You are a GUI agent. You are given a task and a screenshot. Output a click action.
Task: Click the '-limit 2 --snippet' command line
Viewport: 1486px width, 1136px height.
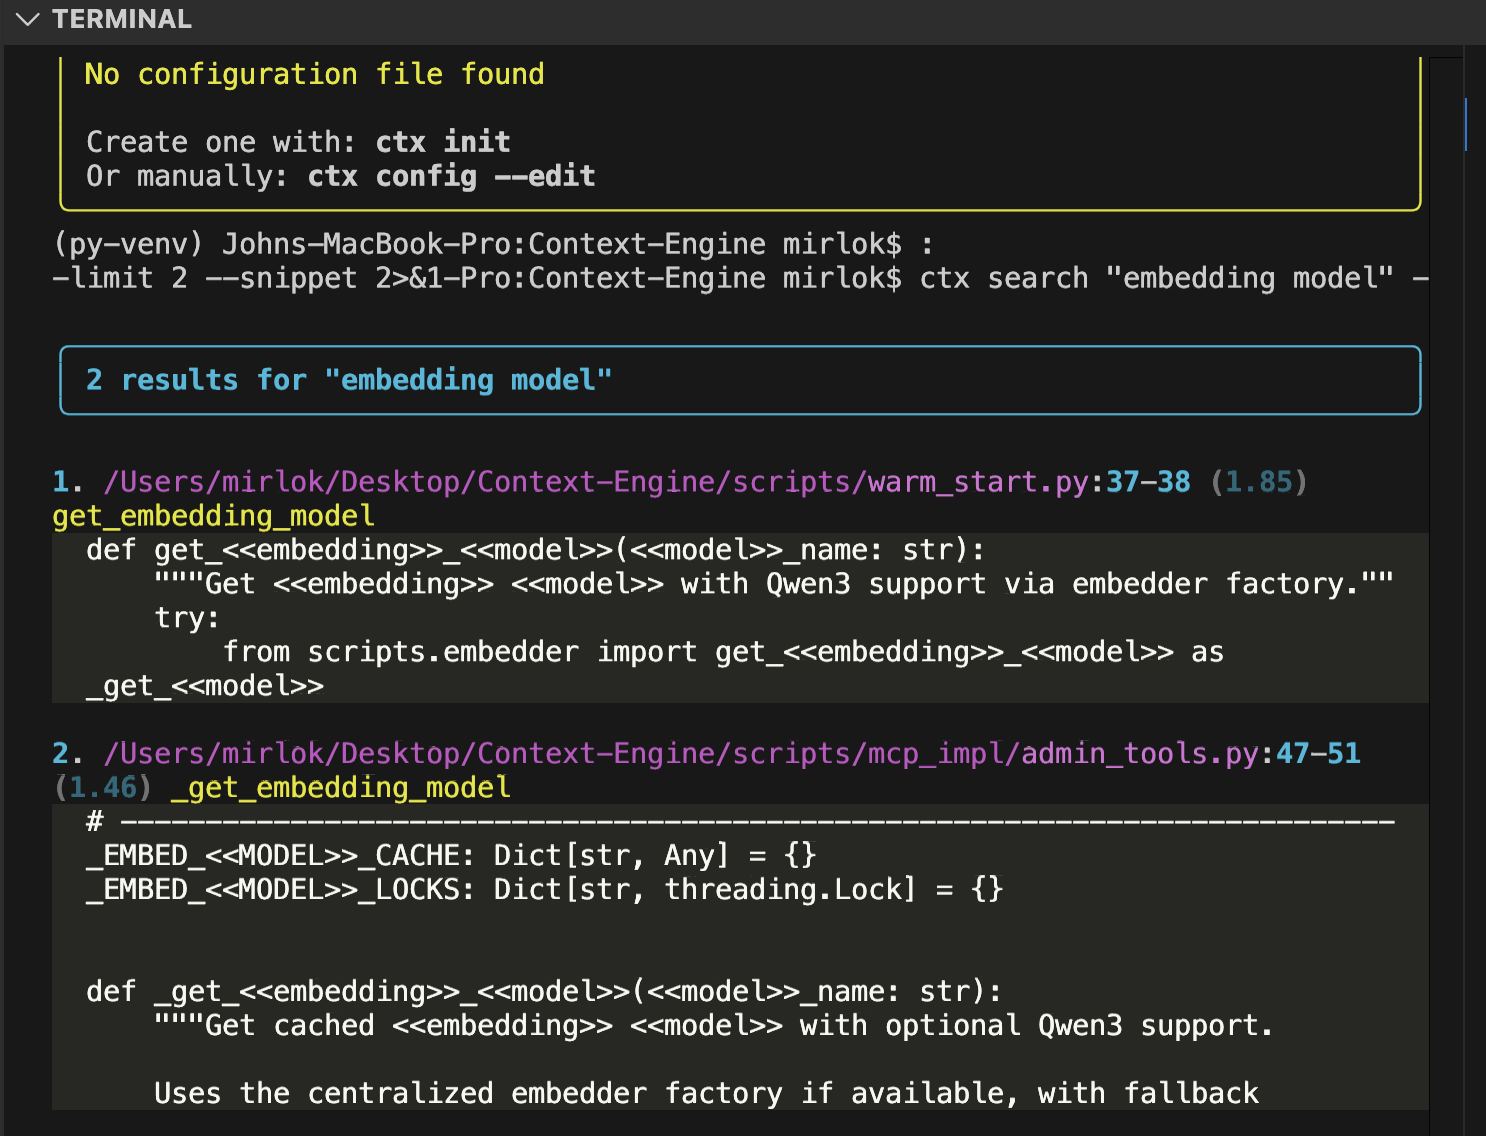(740, 278)
